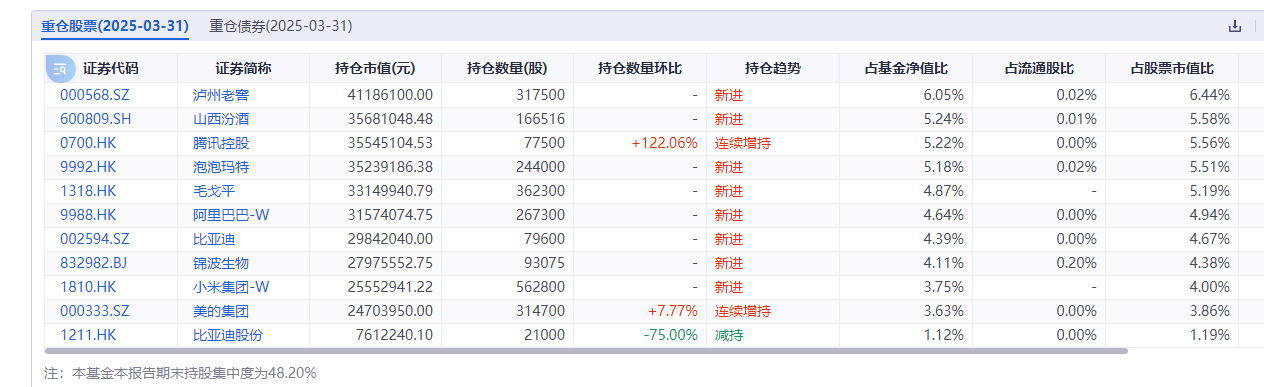1264x387 pixels.
Task: Select the 重仓股票(2025-03-31) tab
Action: (115, 26)
